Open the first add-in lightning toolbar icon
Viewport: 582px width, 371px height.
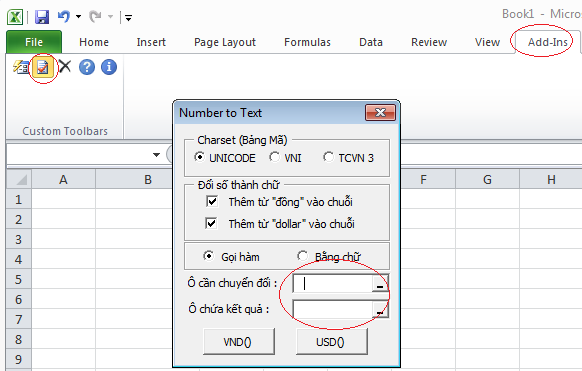(21, 67)
